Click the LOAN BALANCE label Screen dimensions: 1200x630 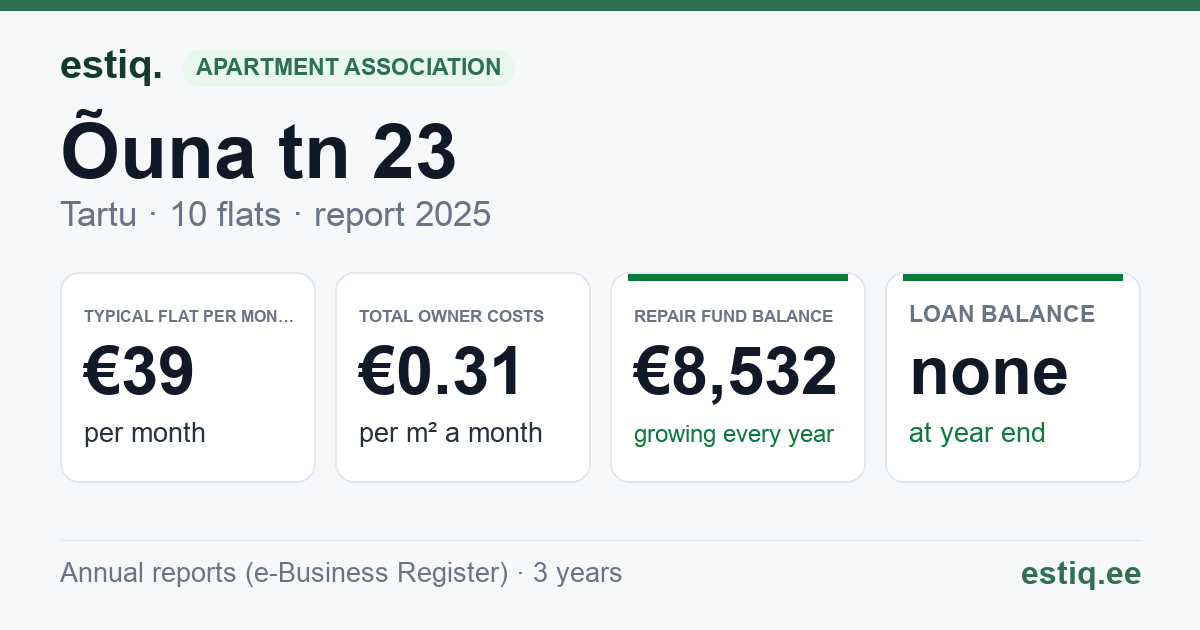(1002, 314)
